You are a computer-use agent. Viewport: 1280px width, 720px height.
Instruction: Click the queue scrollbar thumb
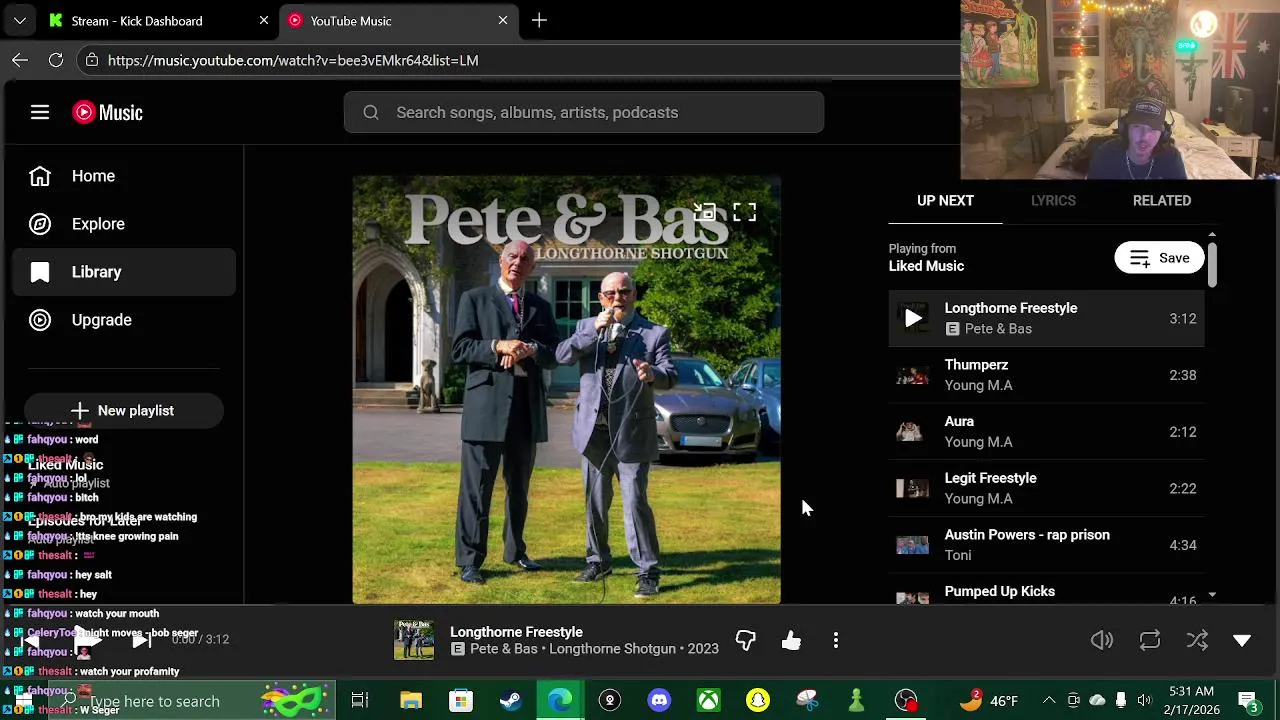click(x=1212, y=263)
